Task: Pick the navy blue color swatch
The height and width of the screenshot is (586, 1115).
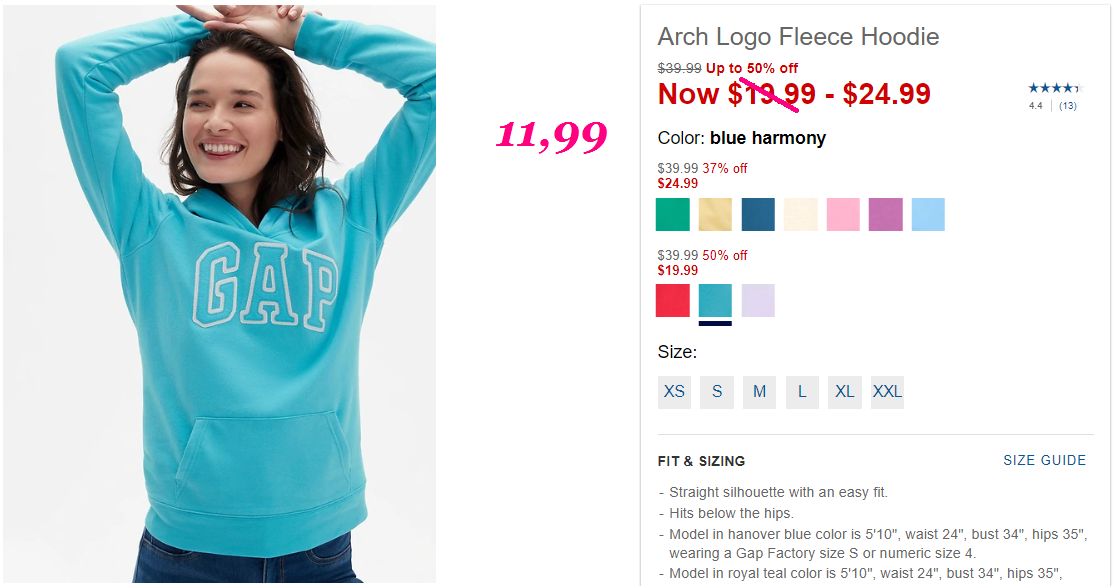Action: coord(758,214)
